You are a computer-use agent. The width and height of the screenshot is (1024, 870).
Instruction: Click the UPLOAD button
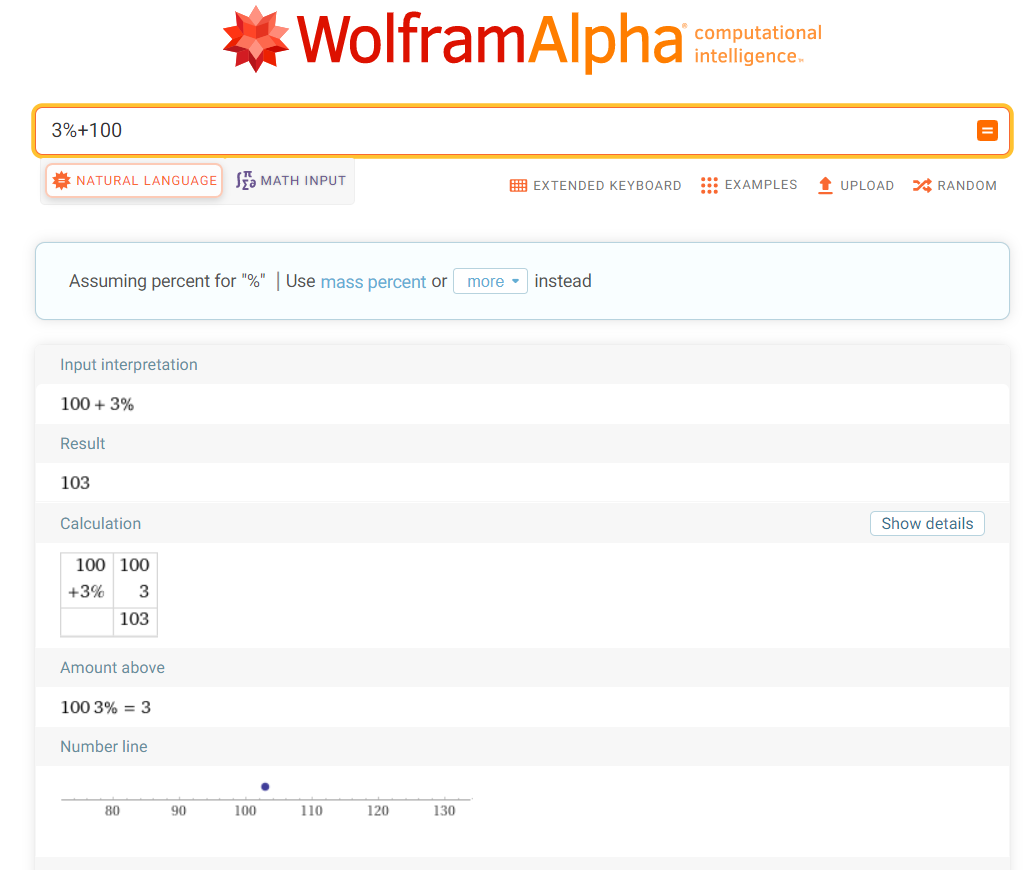click(x=855, y=185)
